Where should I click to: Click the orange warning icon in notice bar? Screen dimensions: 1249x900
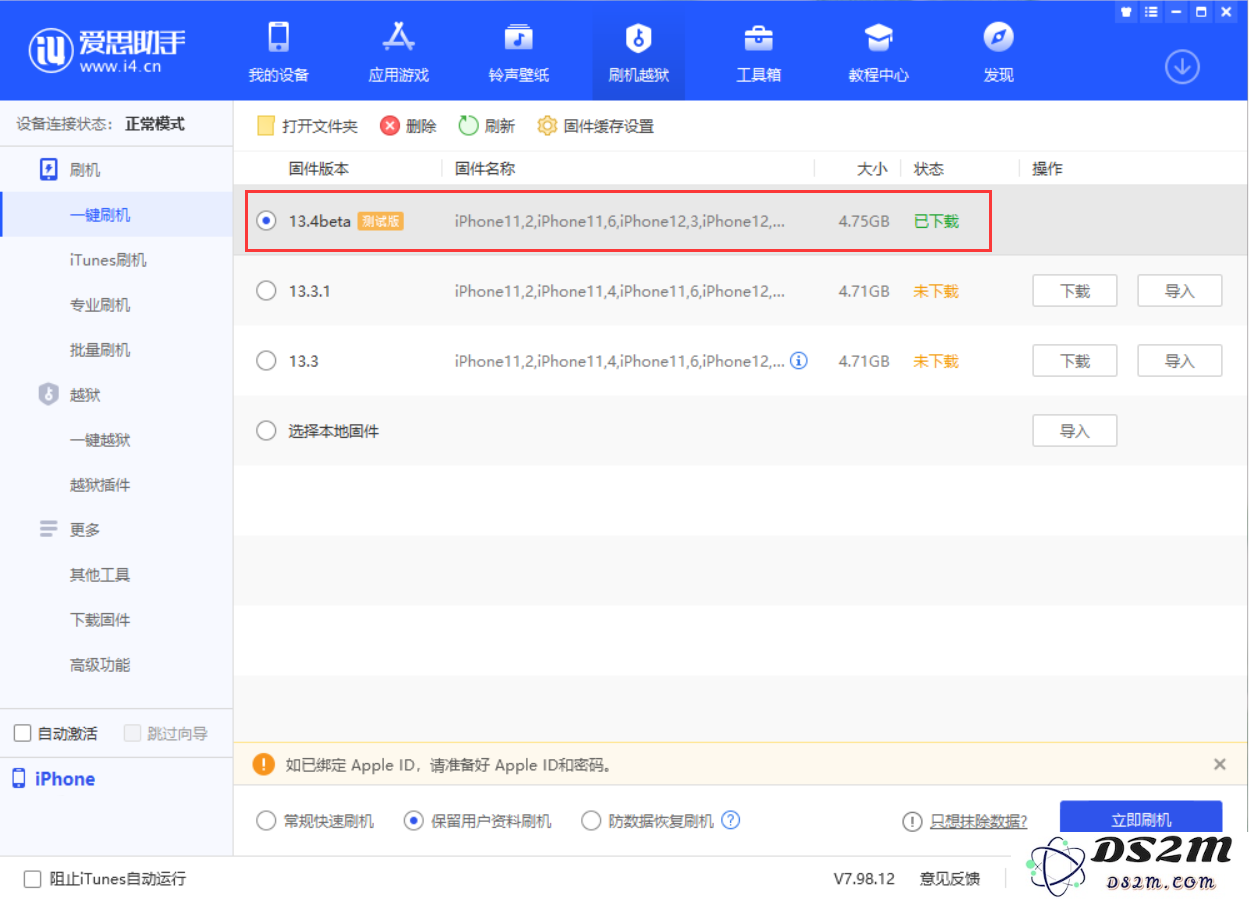tap(263, 765)
